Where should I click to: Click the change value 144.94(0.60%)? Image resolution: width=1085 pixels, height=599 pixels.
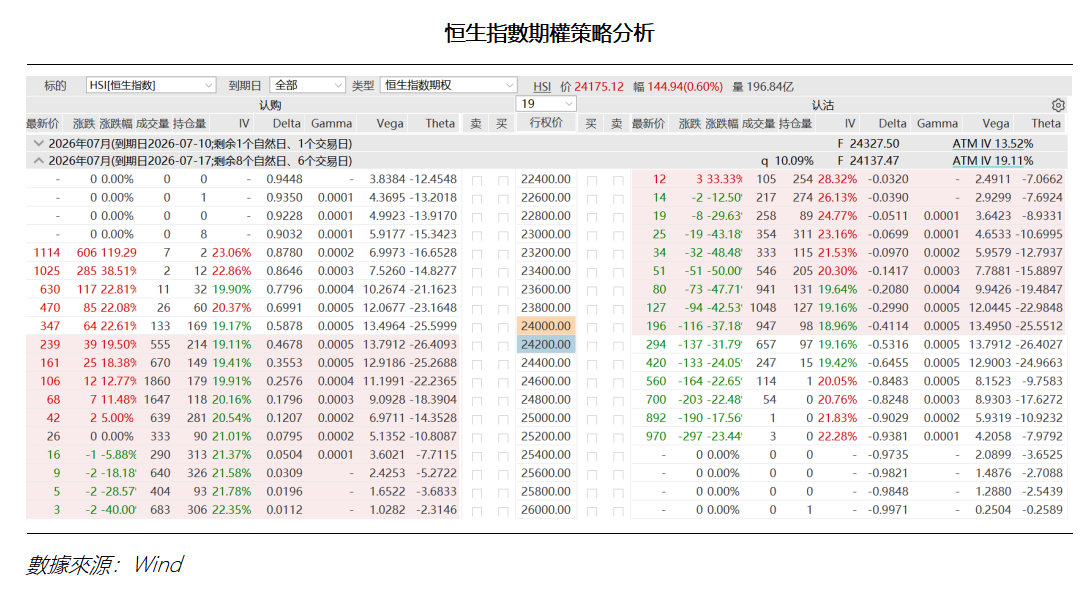point(685,86)
